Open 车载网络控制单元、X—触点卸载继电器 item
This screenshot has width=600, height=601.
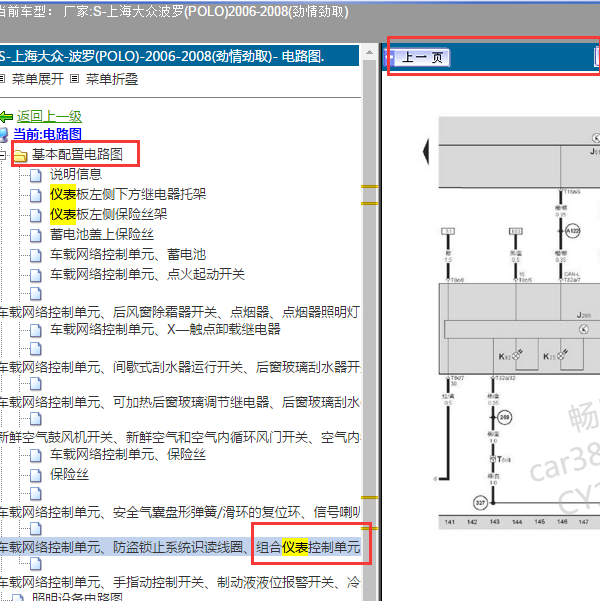[x=165, y=329]
